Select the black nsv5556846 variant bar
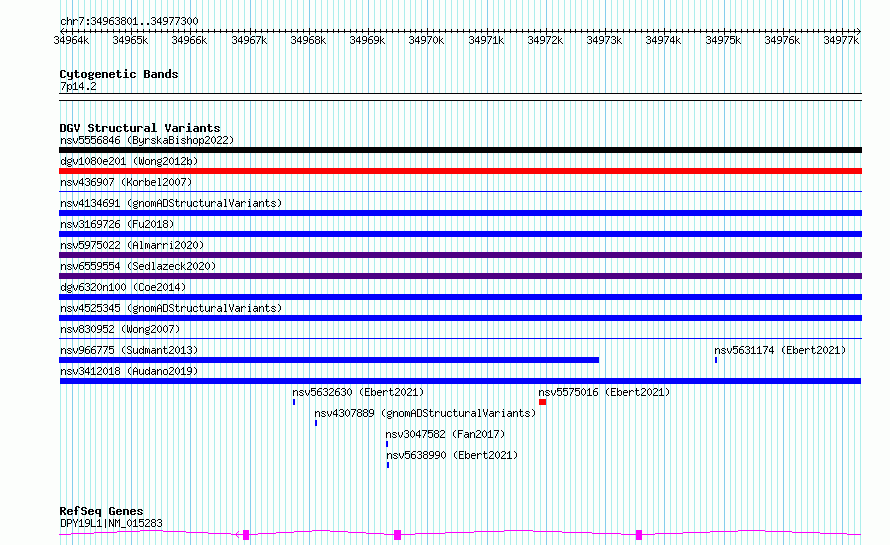Screen dimensions: 890x545 tap(460, 150)
